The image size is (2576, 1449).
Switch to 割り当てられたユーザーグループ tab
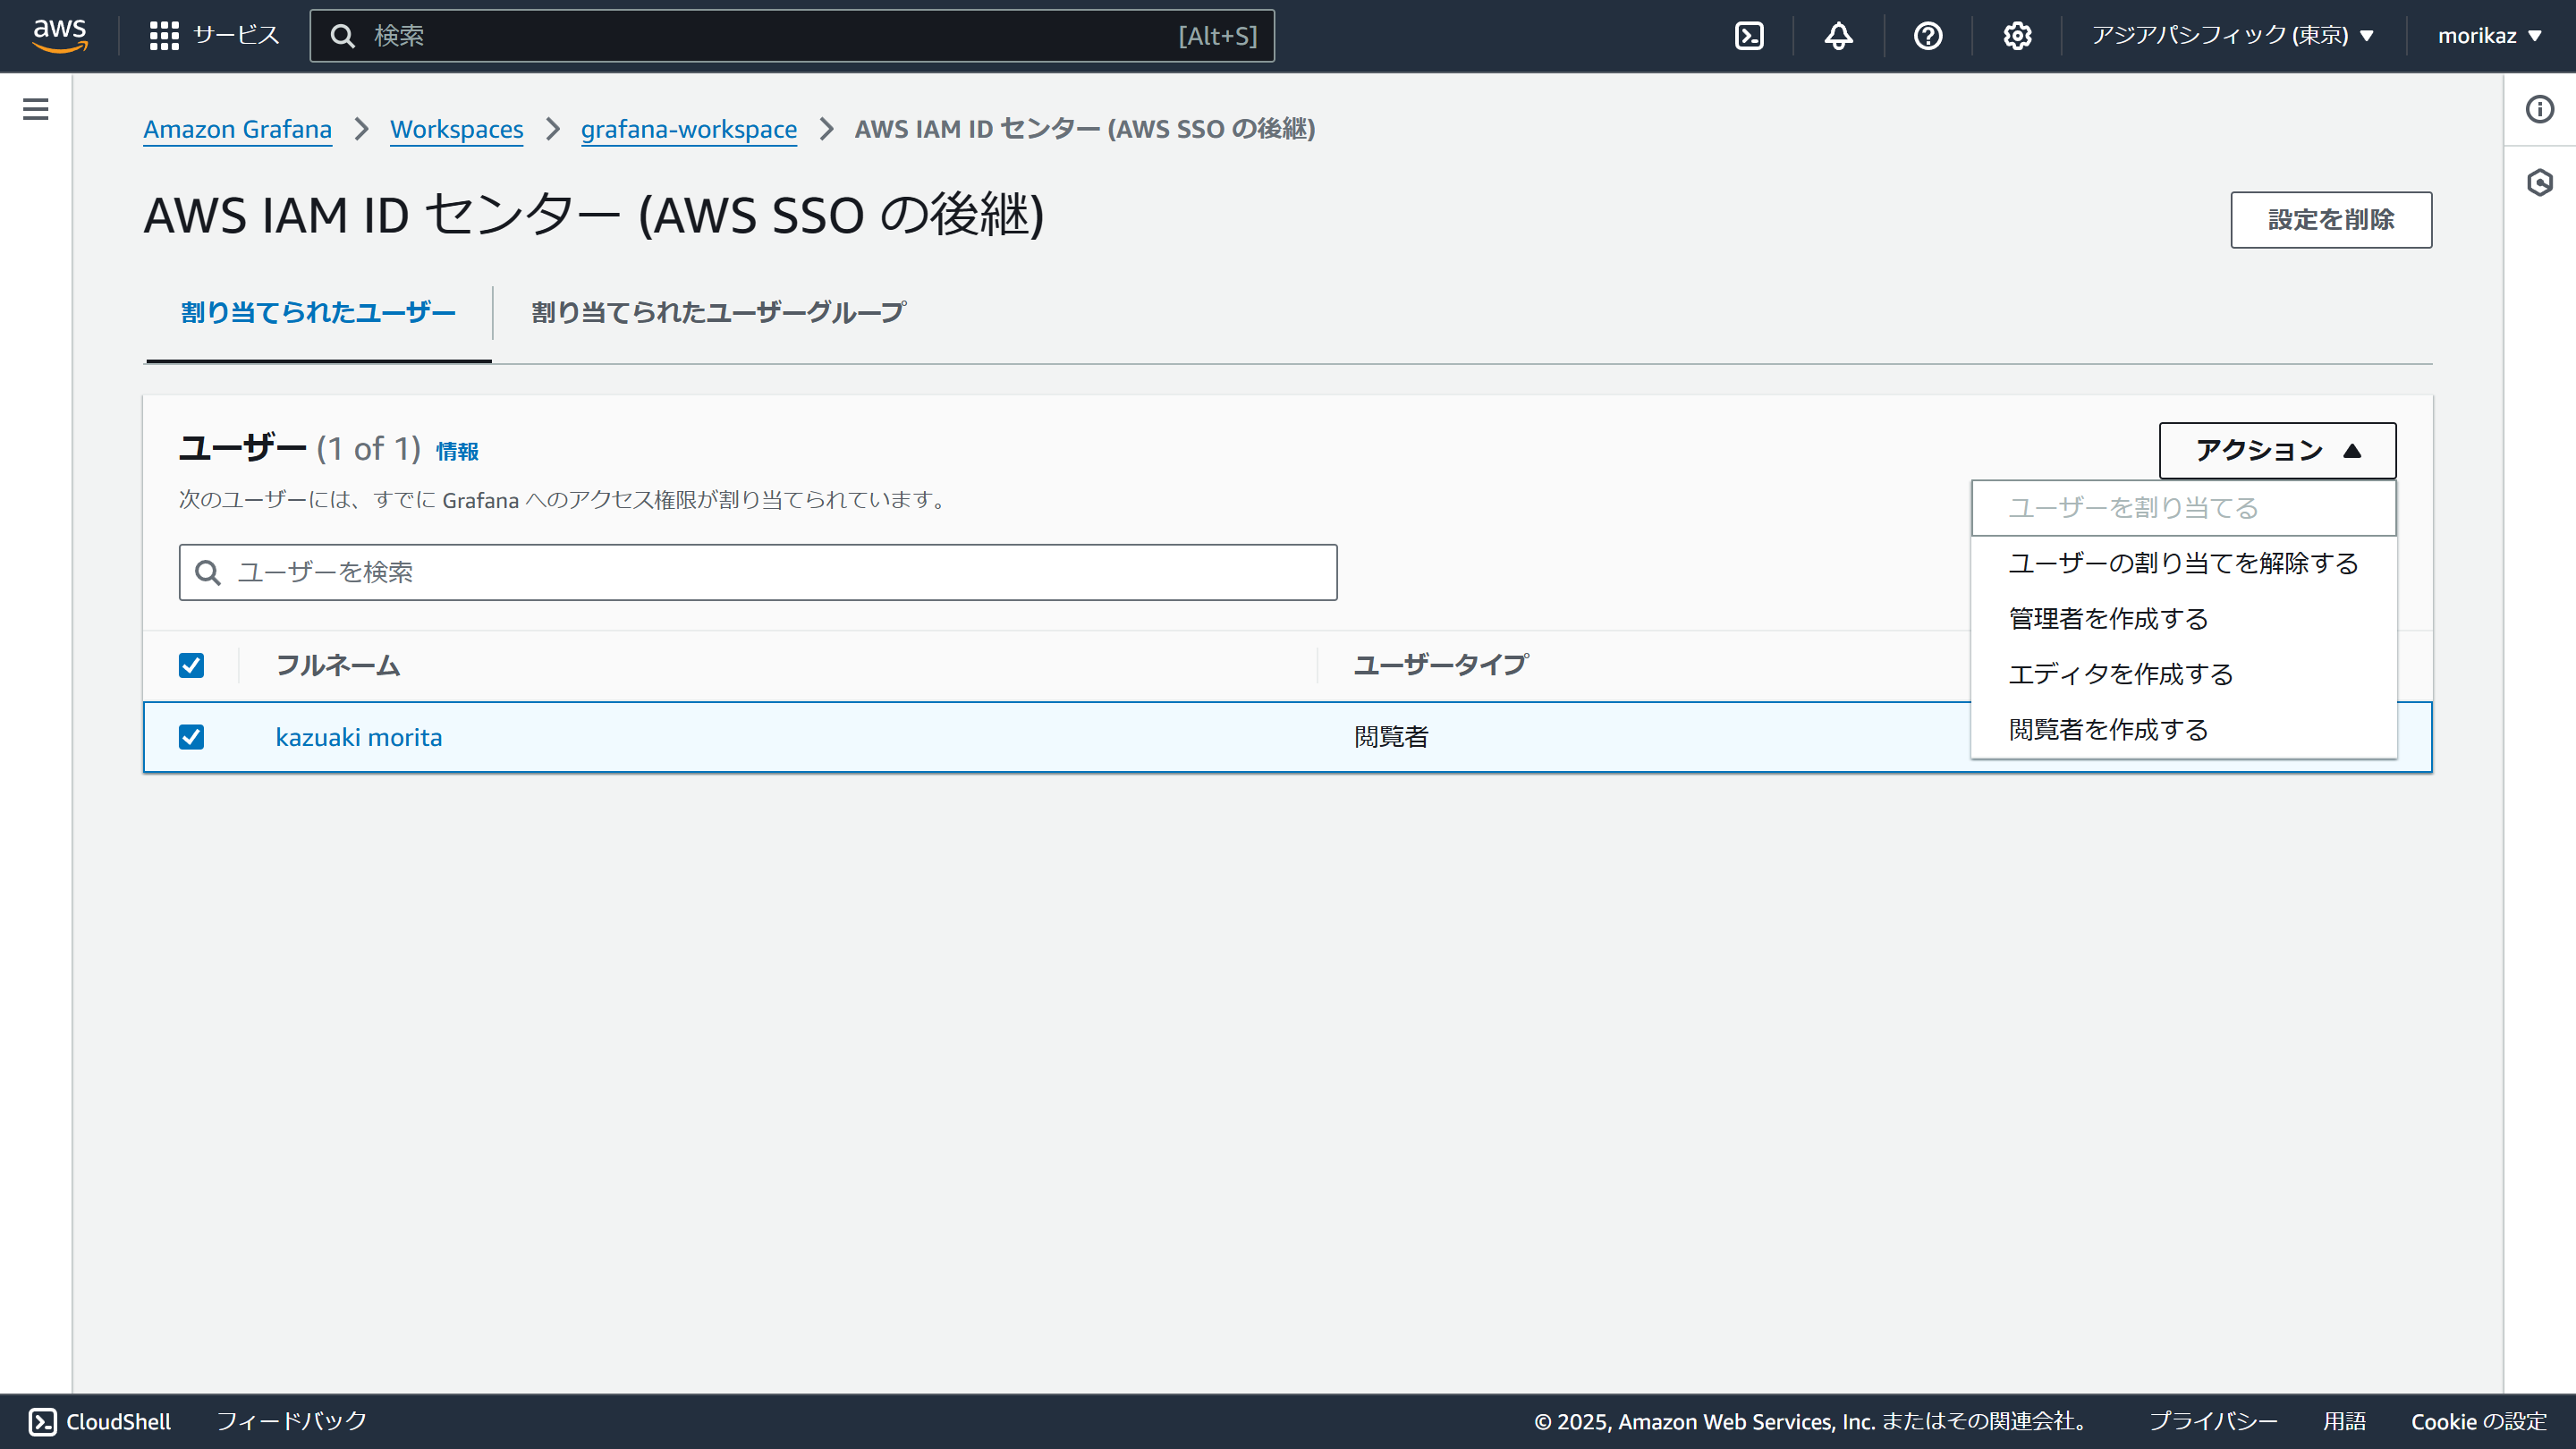(x=718, y=313)
